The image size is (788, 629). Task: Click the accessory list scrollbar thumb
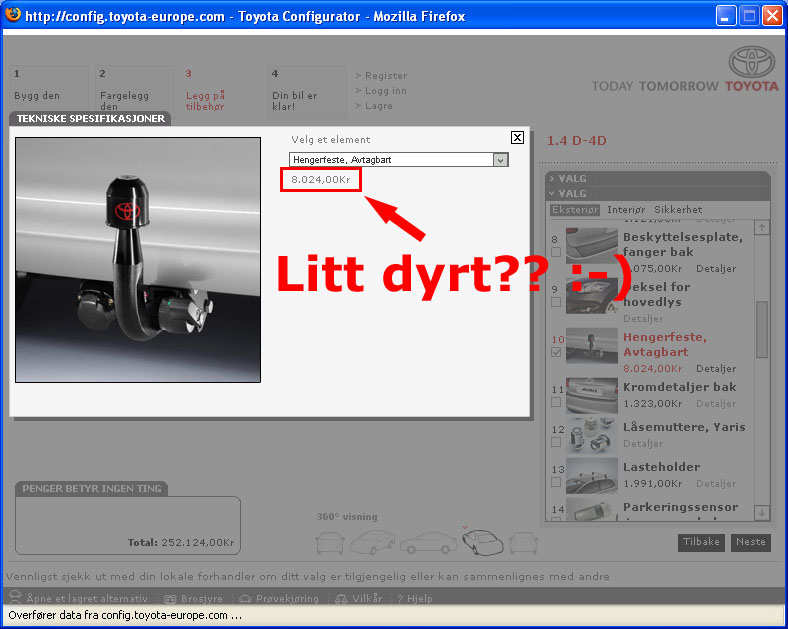click(762, 330)
